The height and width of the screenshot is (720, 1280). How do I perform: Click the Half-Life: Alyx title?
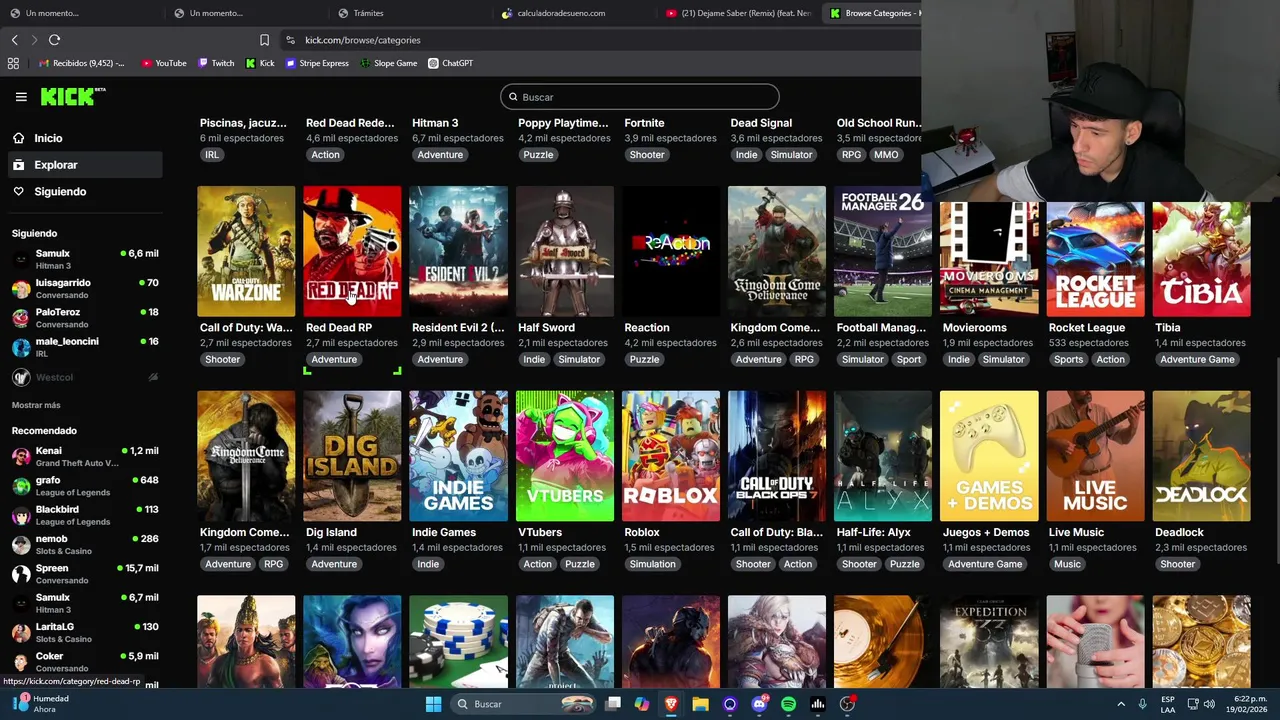(x=873, y=532)
